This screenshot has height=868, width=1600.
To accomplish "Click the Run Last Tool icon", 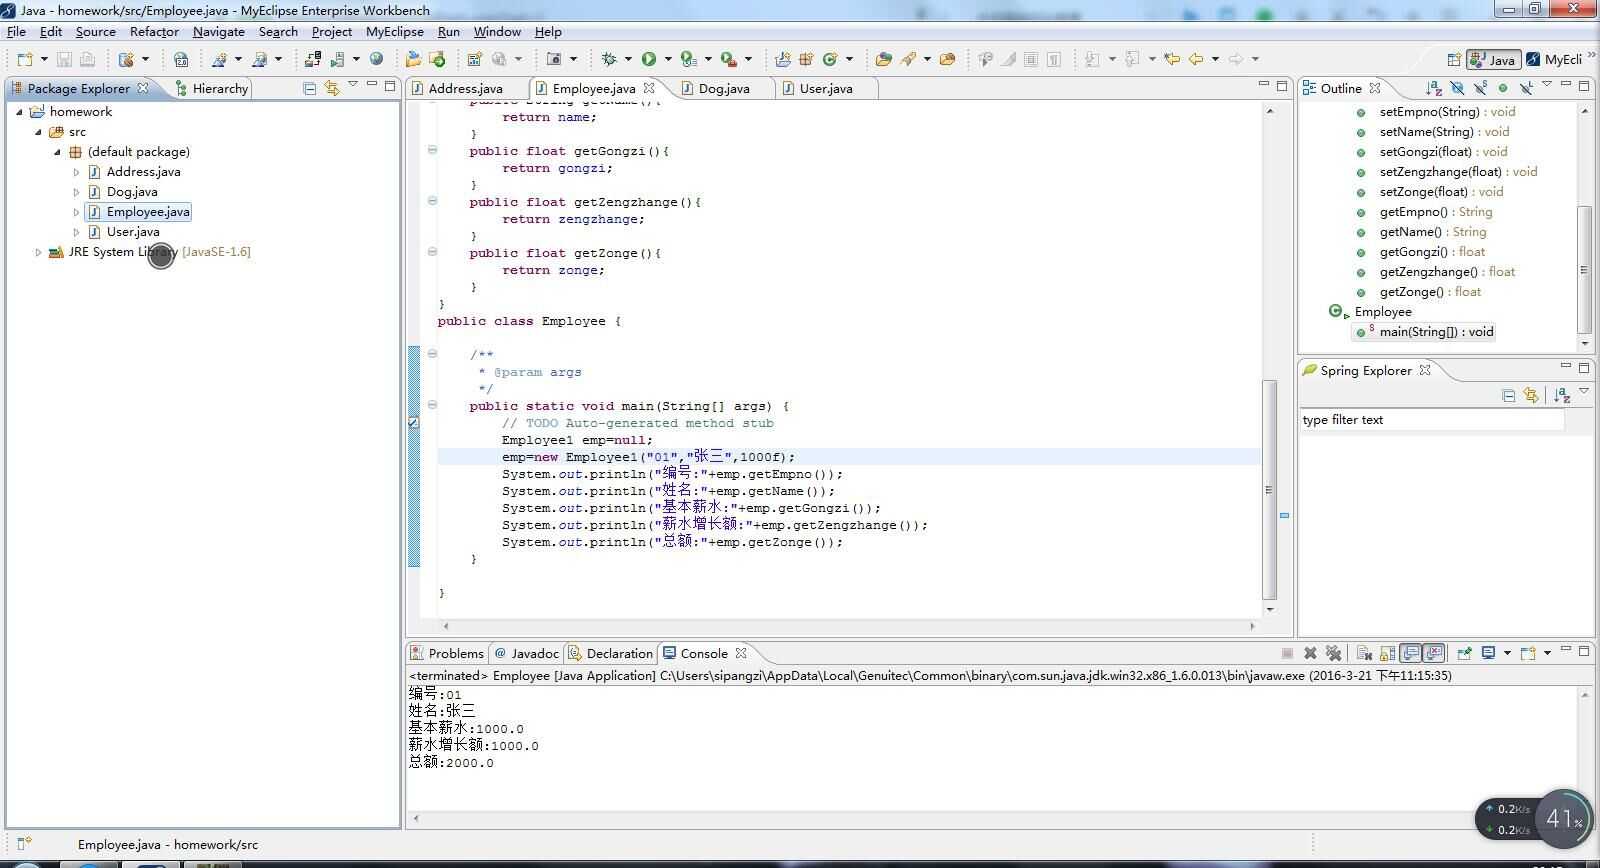I will click(729, 59).
